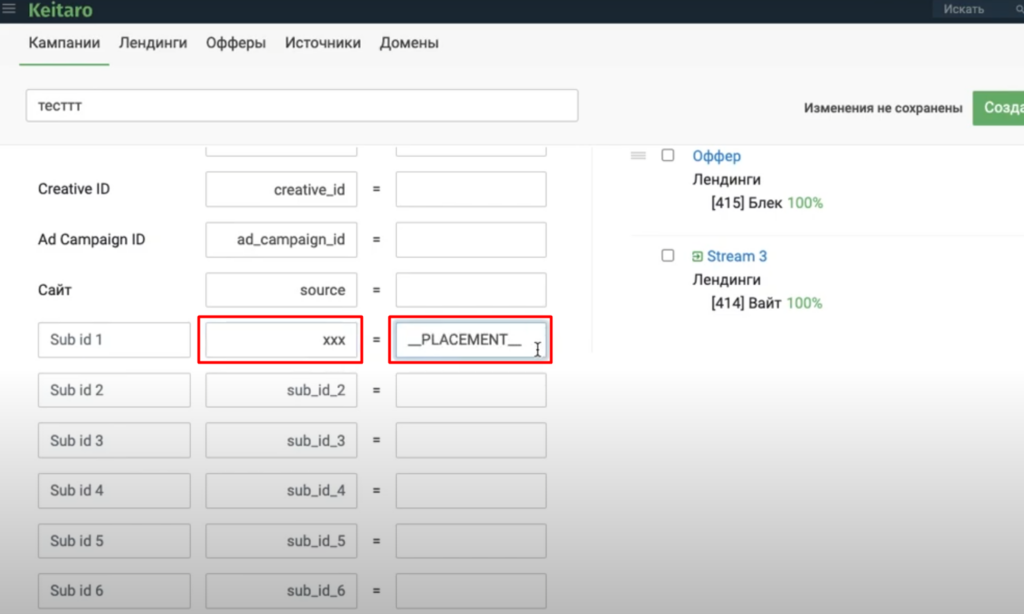The height and width of the screenshot is (614, 1024).
Task: Click the campaign name field containing тесттт
Action: 301,105
